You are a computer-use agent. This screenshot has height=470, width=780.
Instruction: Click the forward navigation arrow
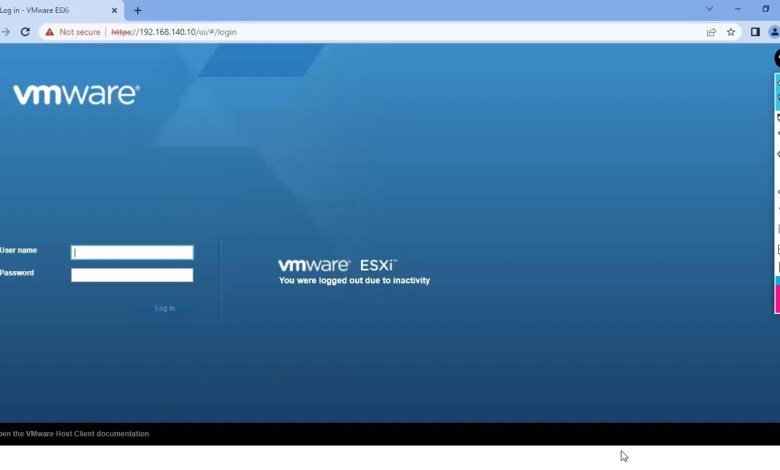click(x=5, y=32)
